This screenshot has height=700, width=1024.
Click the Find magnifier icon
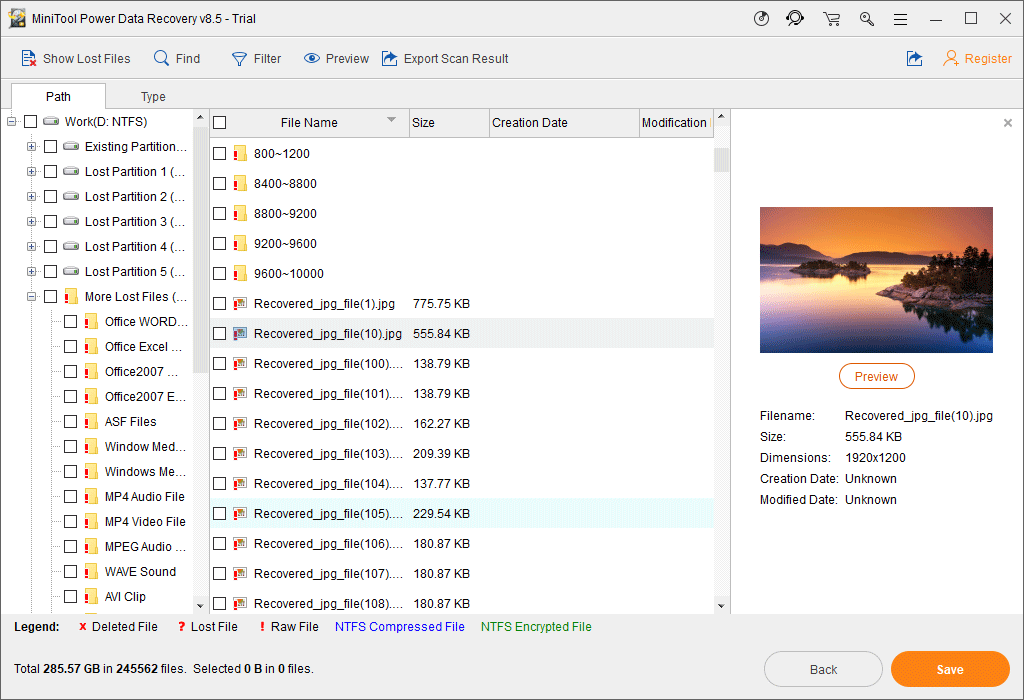[161, 58]
